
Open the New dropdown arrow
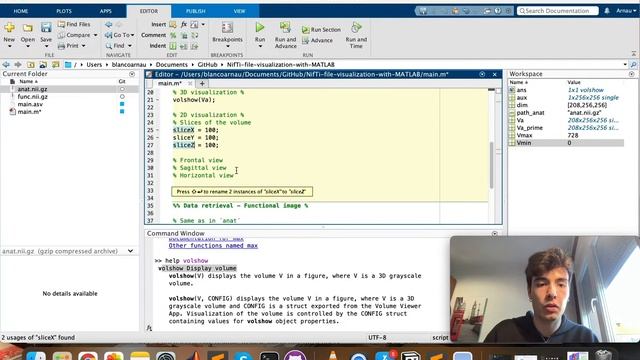pyautogui.click(x=9, y=46)
